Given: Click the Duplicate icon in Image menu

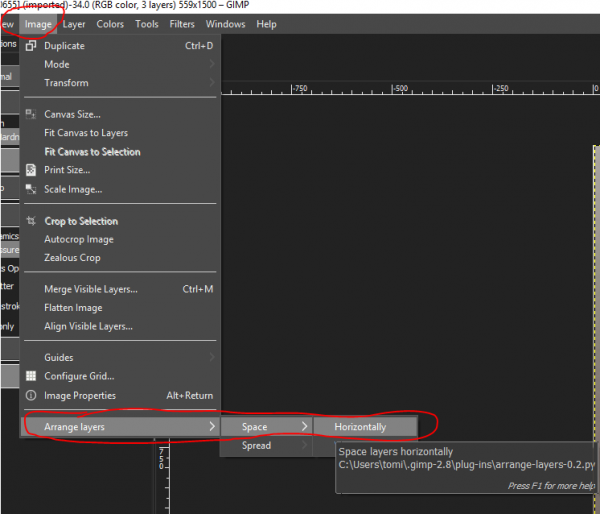Looking at the screenshot, I should [x=31, y=46].
